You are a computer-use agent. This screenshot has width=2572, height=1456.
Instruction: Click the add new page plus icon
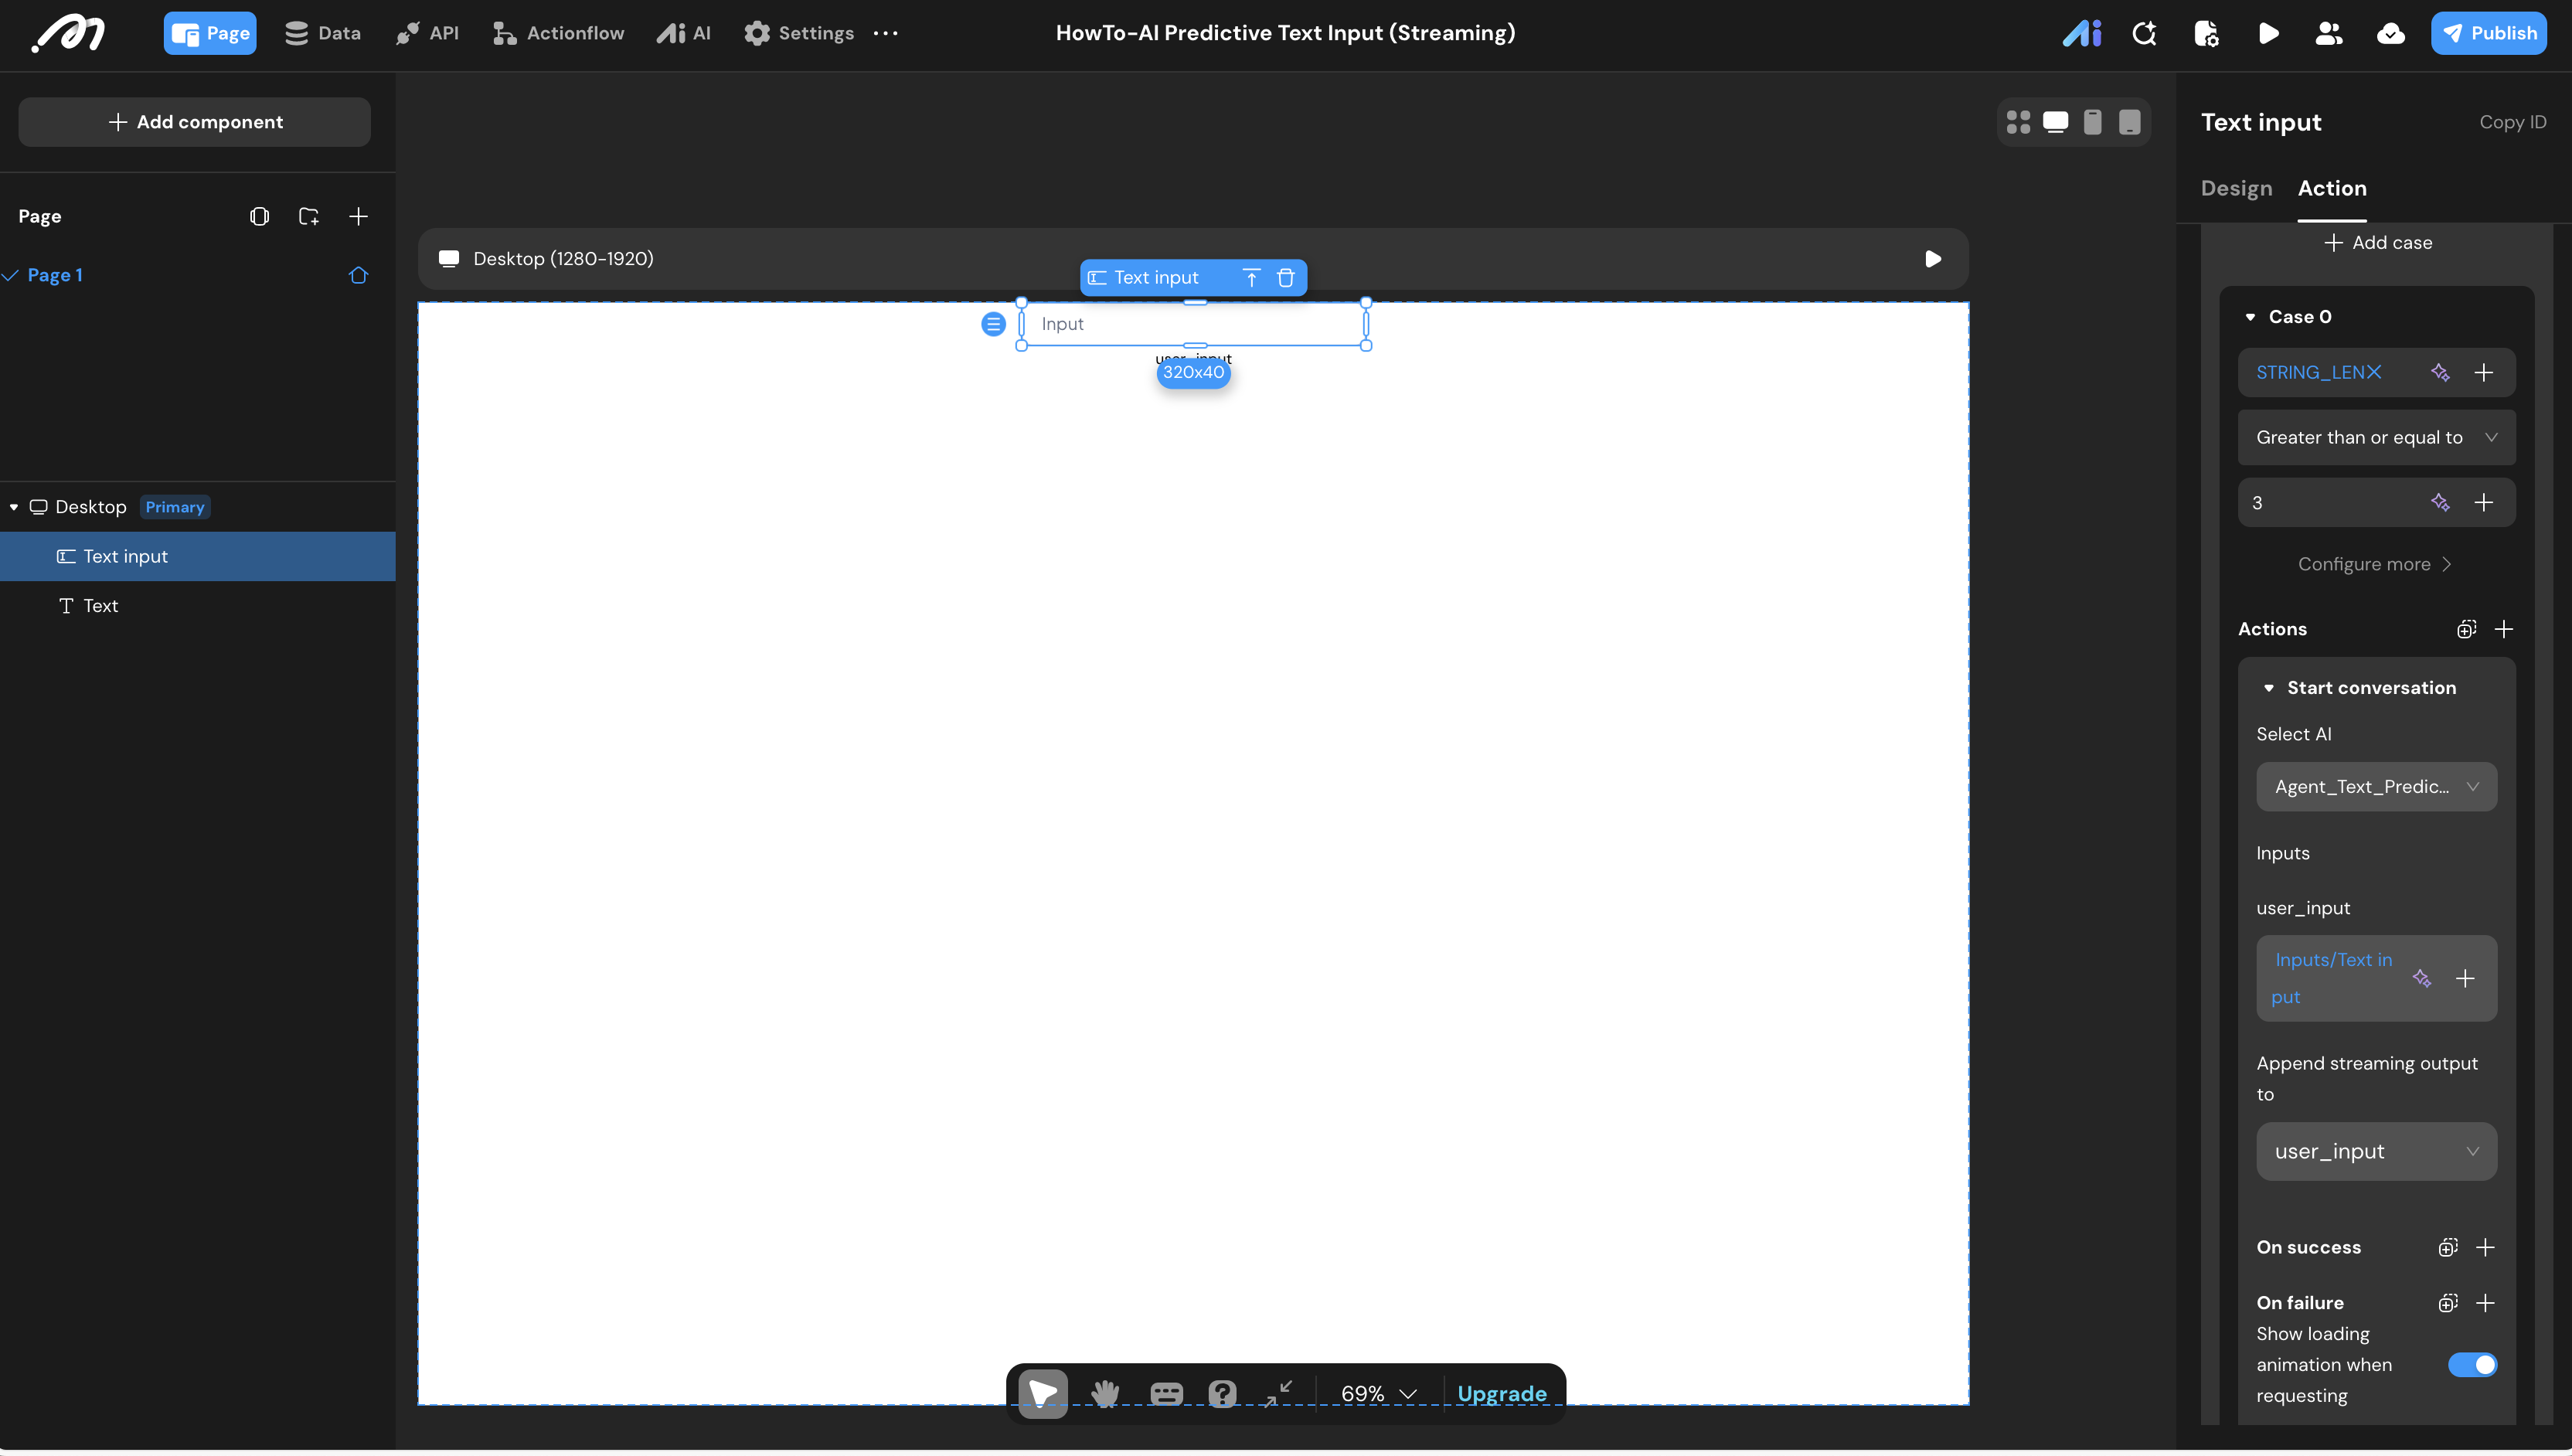[358, 216]
